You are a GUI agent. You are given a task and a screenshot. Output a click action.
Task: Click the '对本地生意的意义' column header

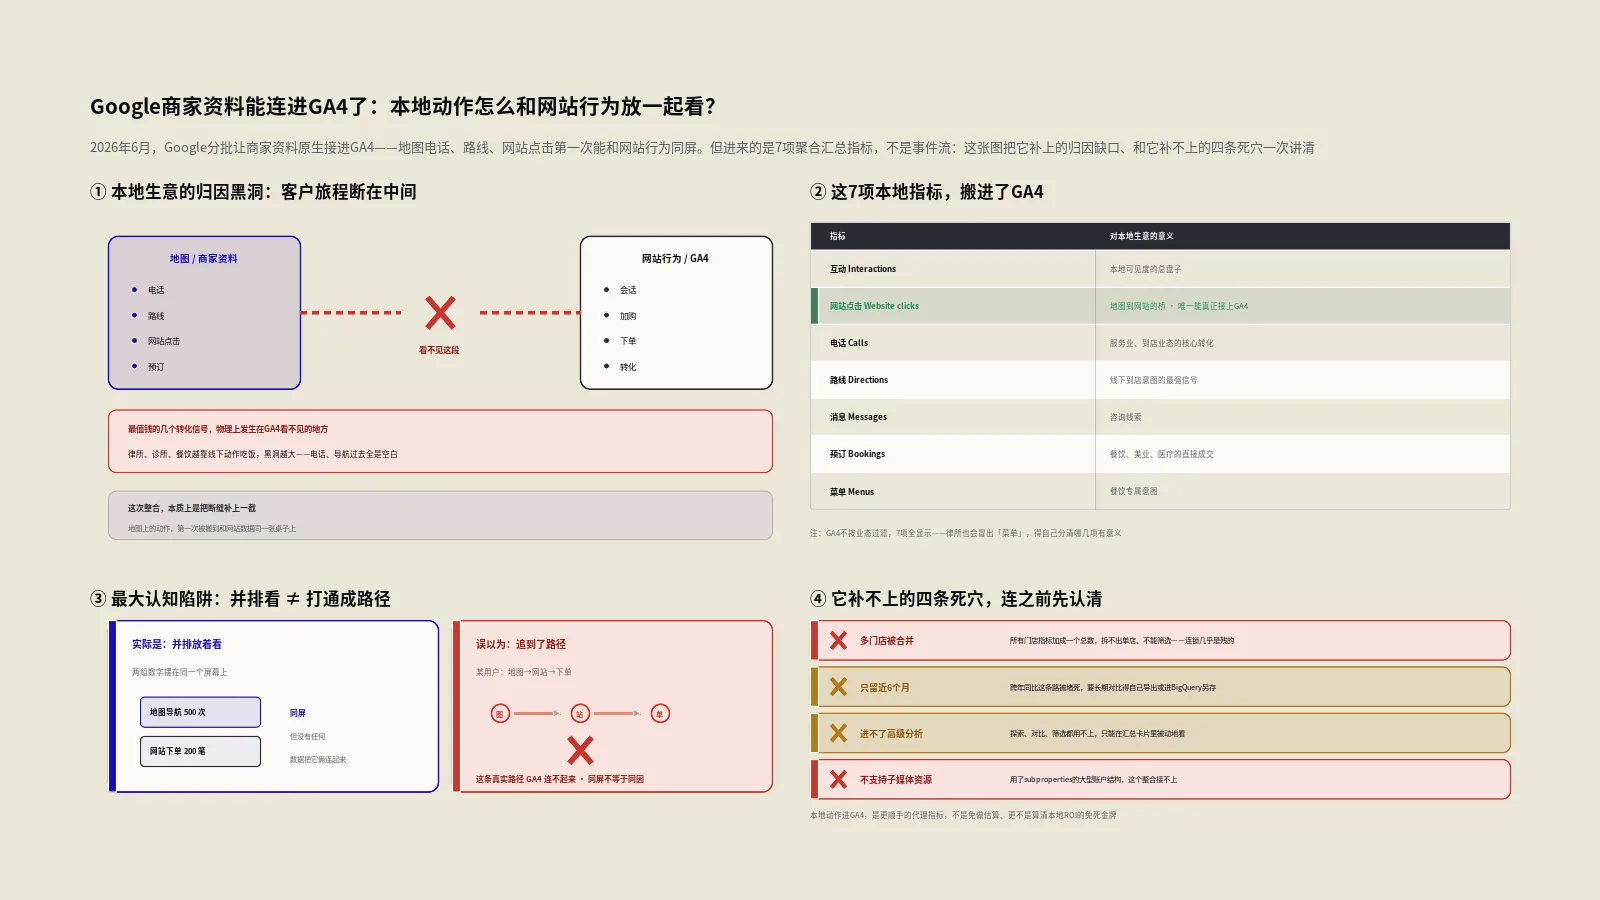tap(1141, 236)
